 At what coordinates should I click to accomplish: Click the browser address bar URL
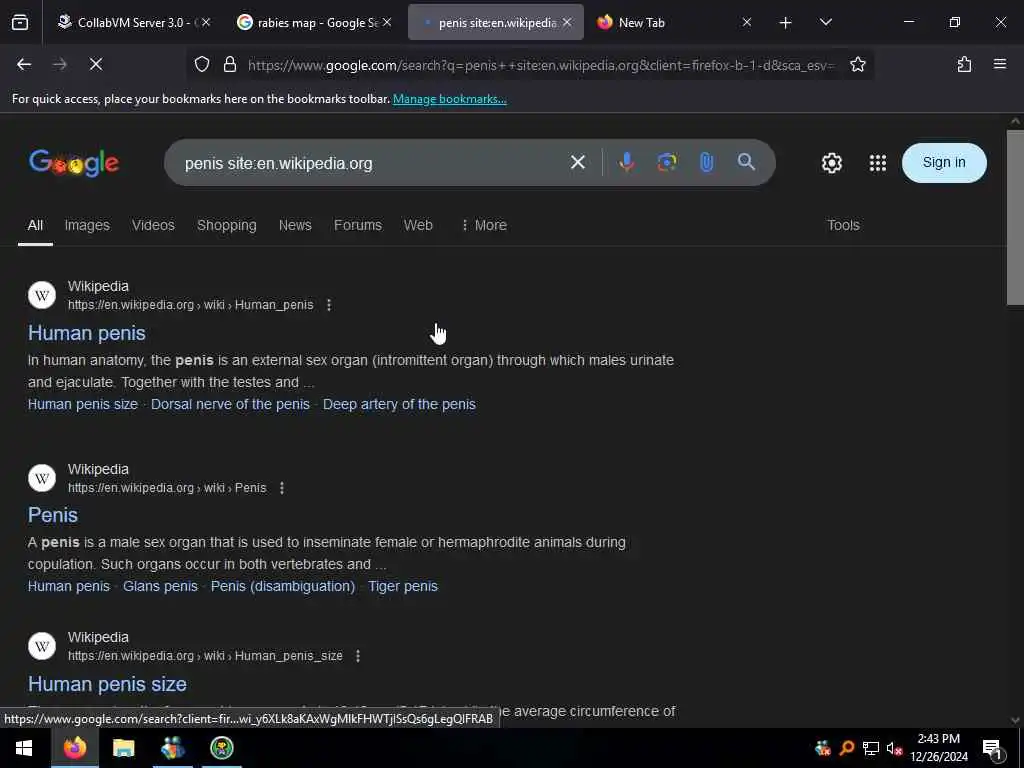point(541,65)
